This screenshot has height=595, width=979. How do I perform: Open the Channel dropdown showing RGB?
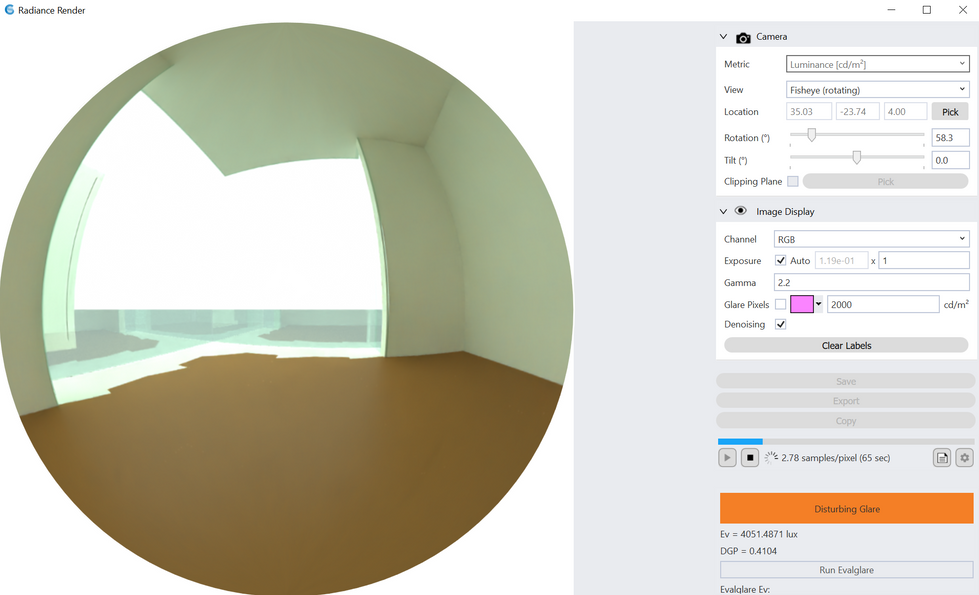[871, 238]
